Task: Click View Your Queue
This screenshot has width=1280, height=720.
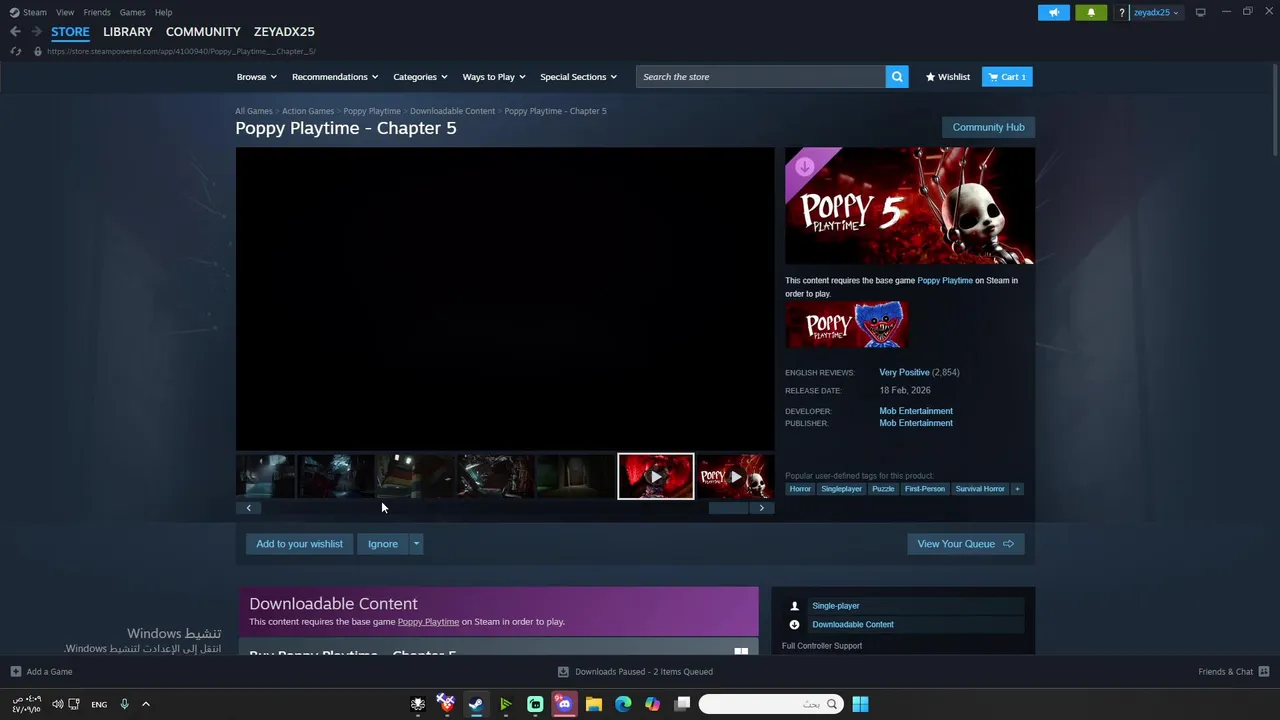Action: 965,544
